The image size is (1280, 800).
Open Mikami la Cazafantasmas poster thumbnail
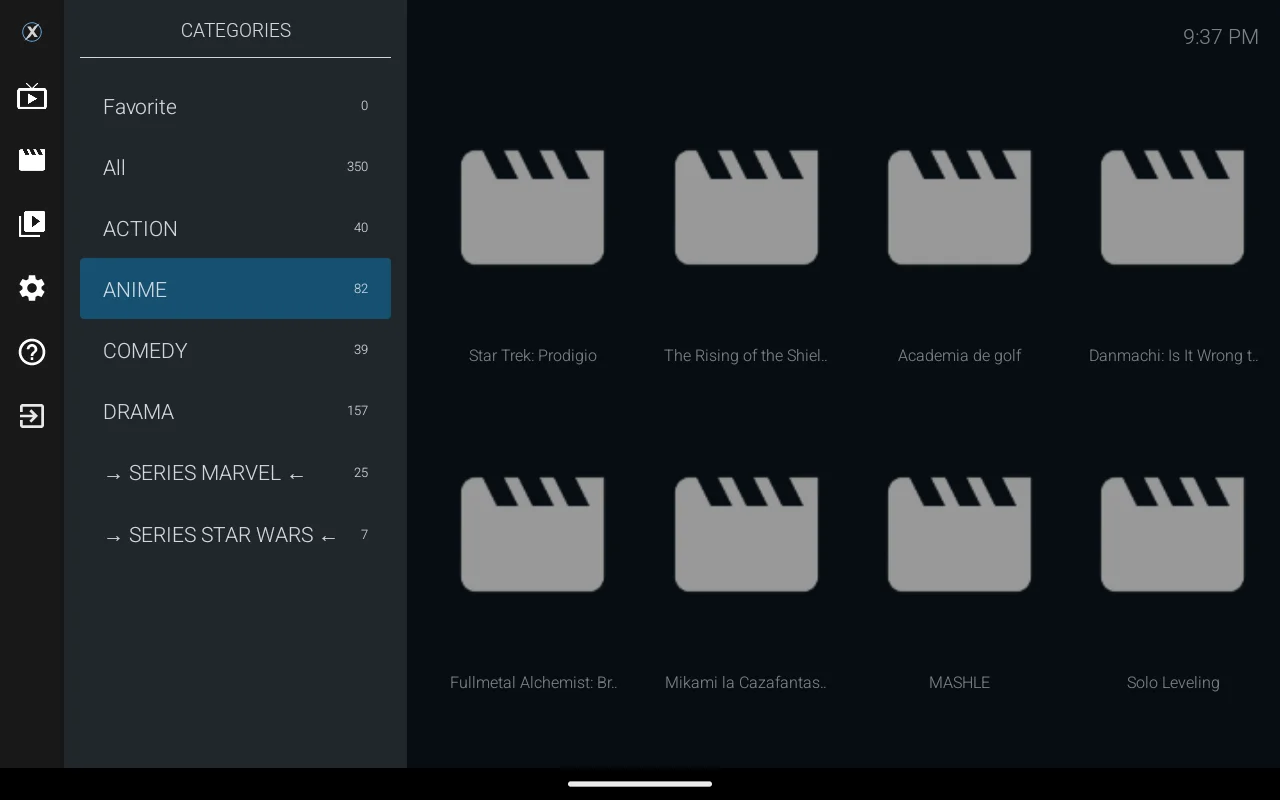(x=746, y=534)
